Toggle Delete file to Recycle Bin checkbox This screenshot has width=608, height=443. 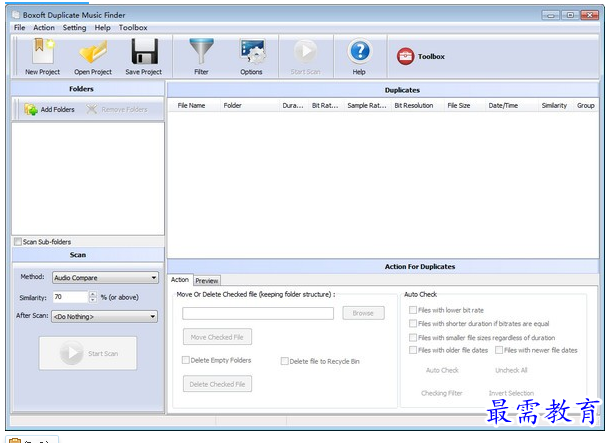coord(285,361)
